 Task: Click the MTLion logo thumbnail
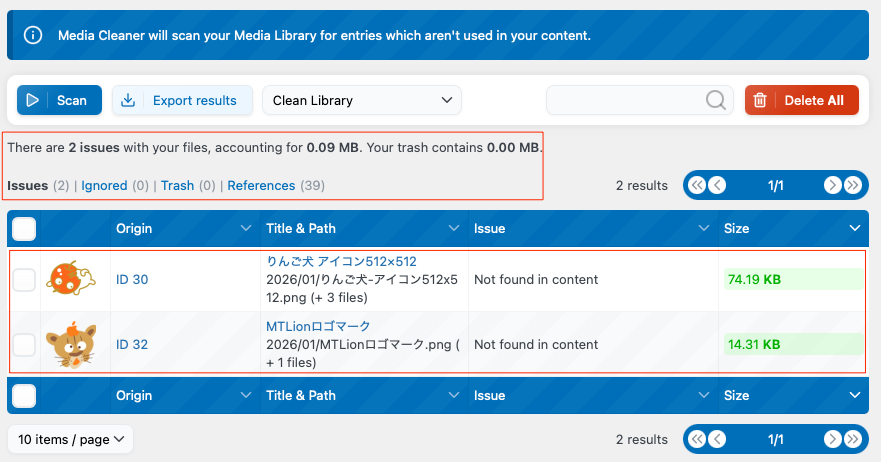pyautogui.click(x=76, y=345)
